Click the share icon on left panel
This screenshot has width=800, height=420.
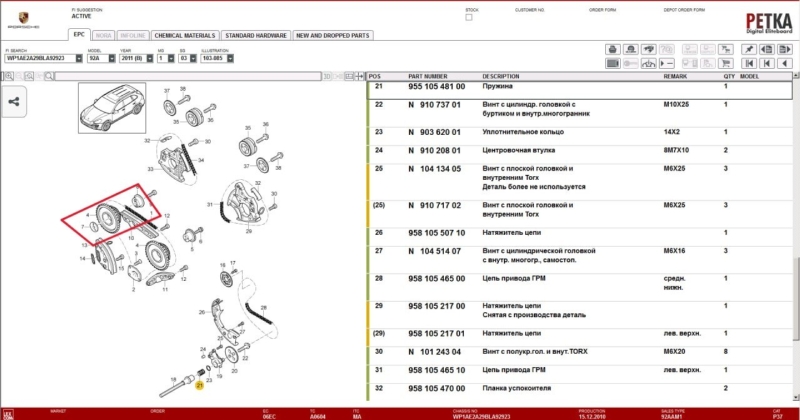(15, 101)
